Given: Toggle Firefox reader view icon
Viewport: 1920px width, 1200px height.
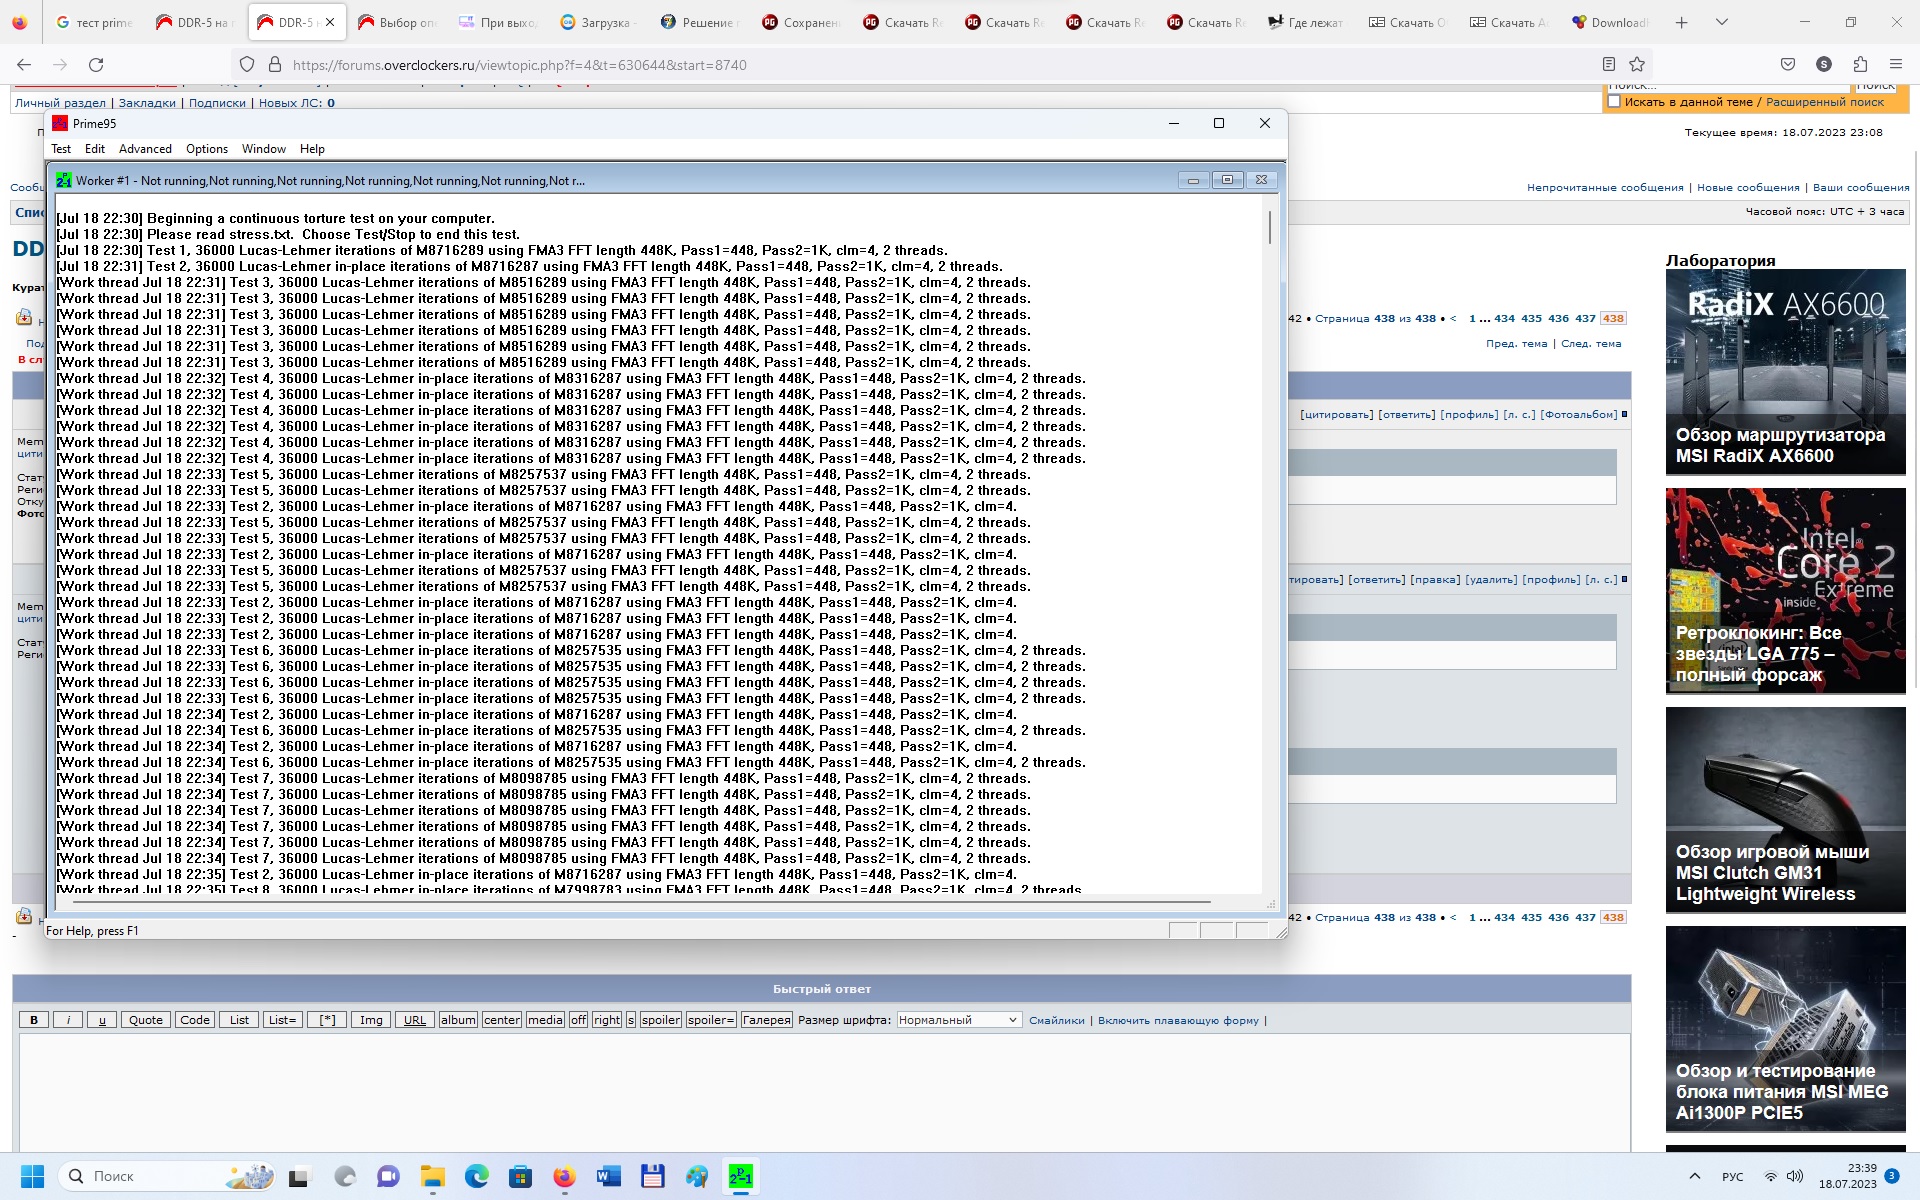Looking at the screenshot, I should (x=1609, y=64).
